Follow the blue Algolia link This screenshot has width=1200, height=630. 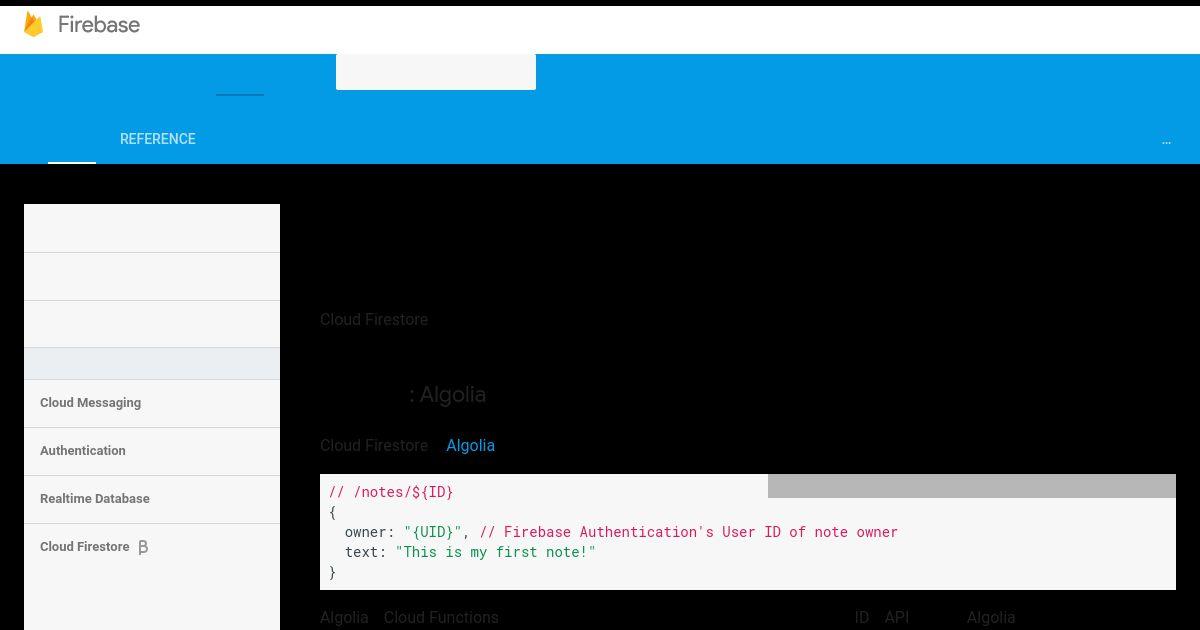coord(470,445)
